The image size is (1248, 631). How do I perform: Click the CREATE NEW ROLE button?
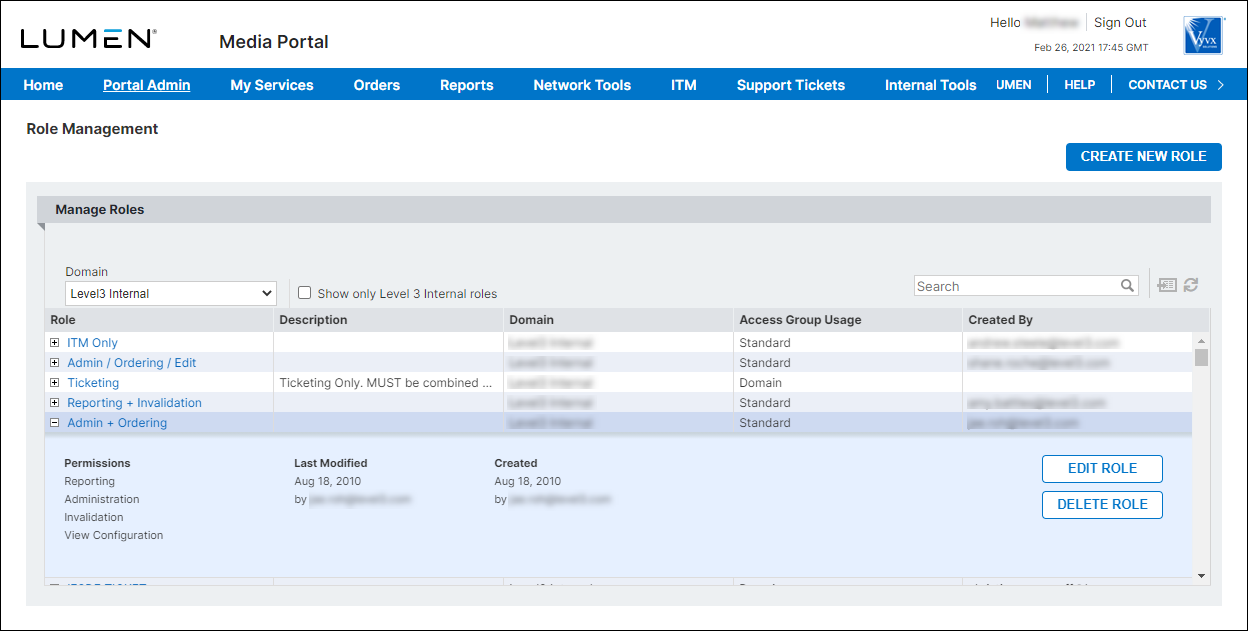click(1144, 157)
